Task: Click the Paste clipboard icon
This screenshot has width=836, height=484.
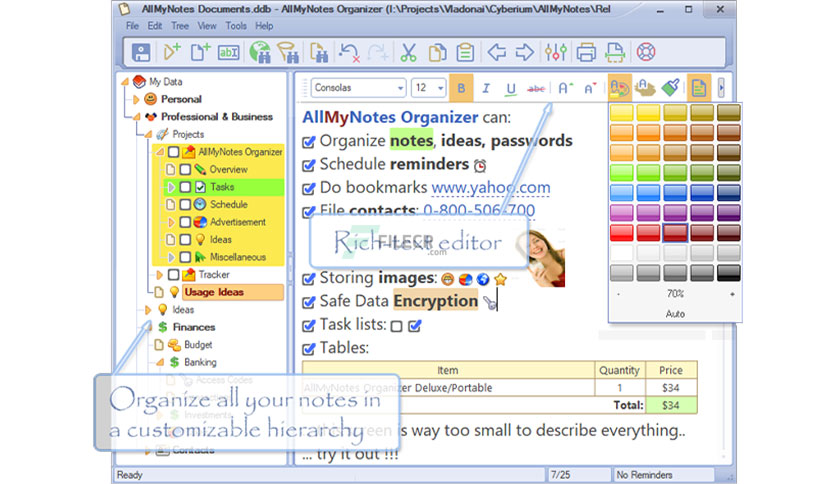Action: [x=465, y=52]
